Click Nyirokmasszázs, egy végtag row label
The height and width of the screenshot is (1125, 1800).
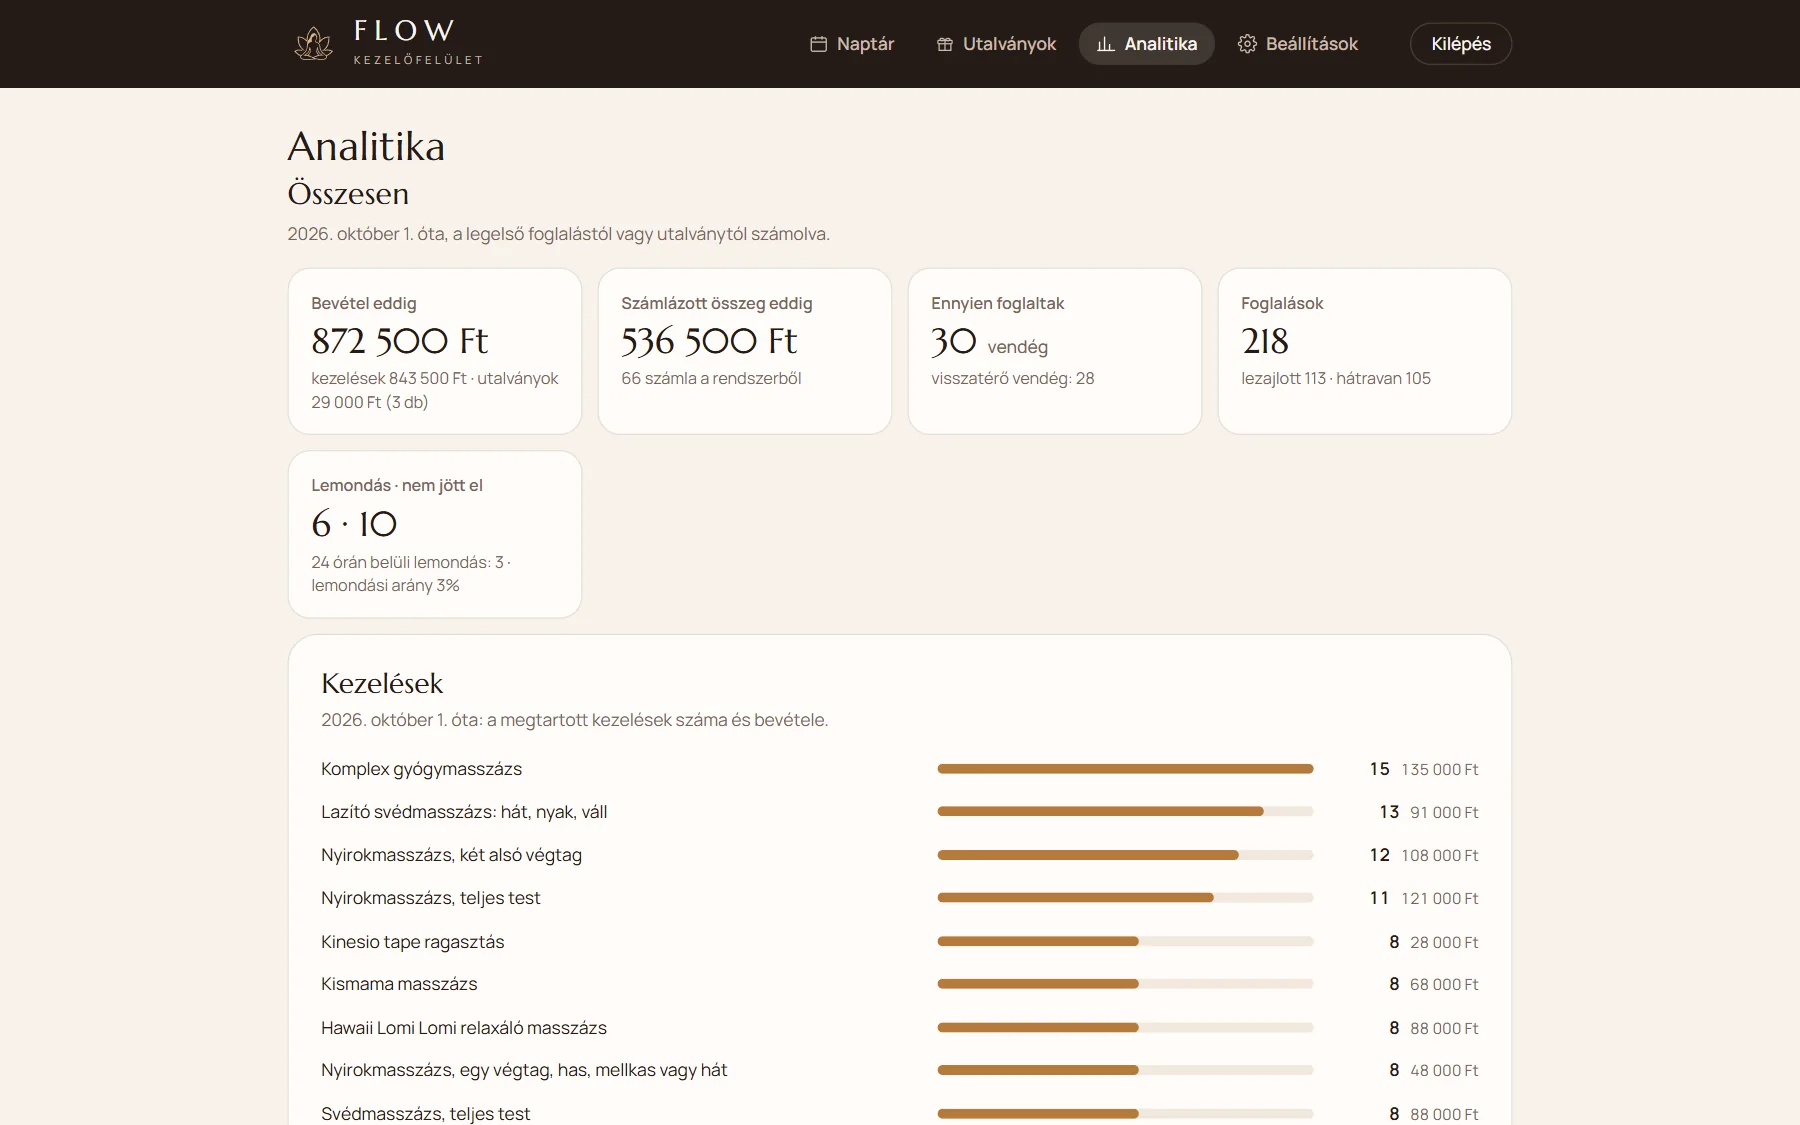(524, 1070)
